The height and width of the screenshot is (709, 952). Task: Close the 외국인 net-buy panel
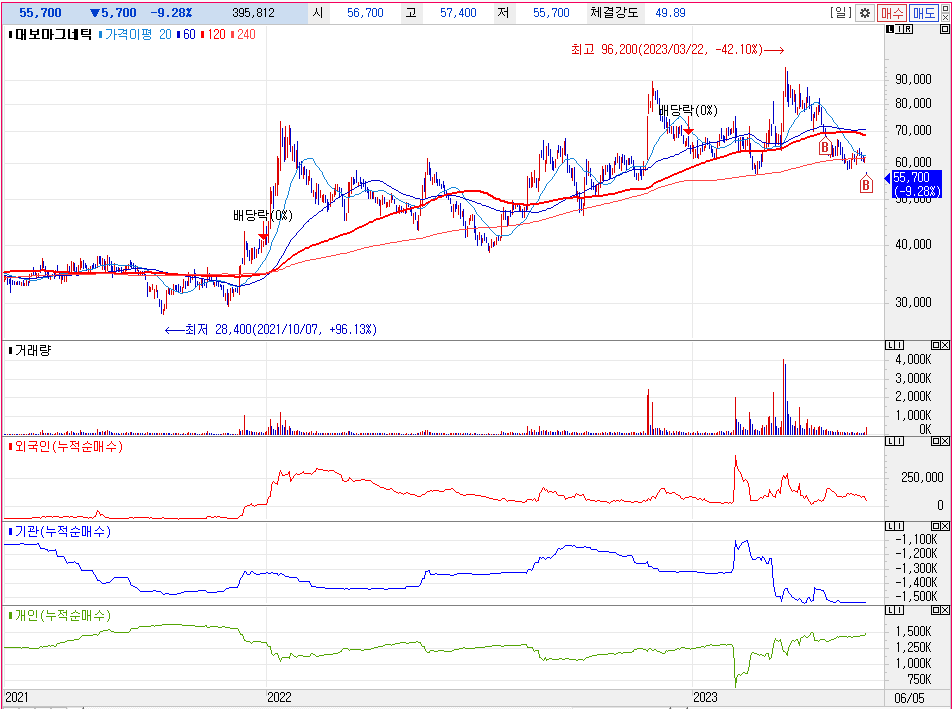[945, 441]
